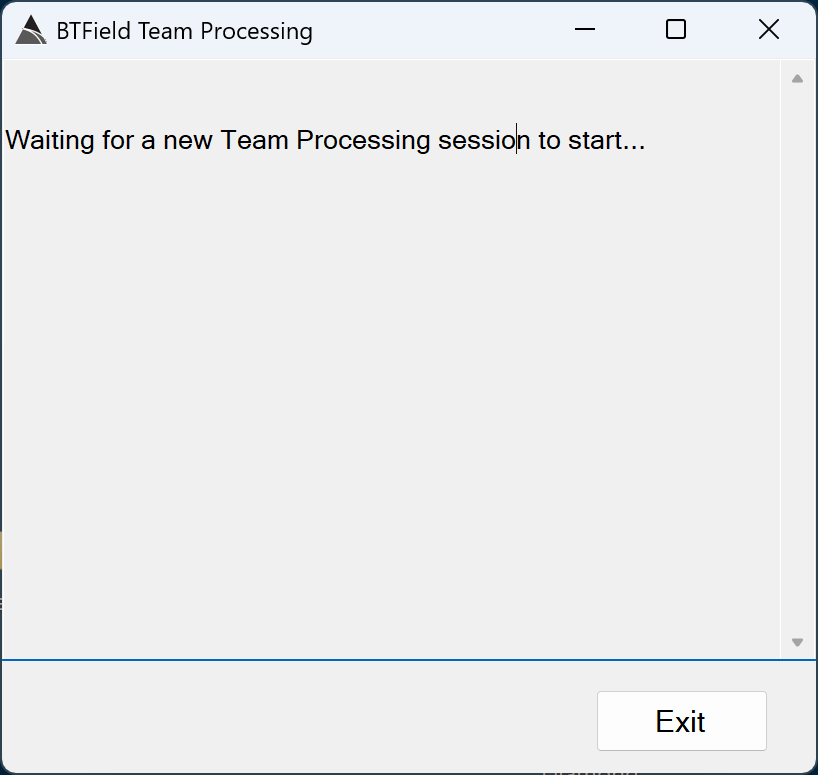Click the word "start..." ending the message
Viewport: 818px width, 775px height.
pyautogui.click(x=606, y=140)
